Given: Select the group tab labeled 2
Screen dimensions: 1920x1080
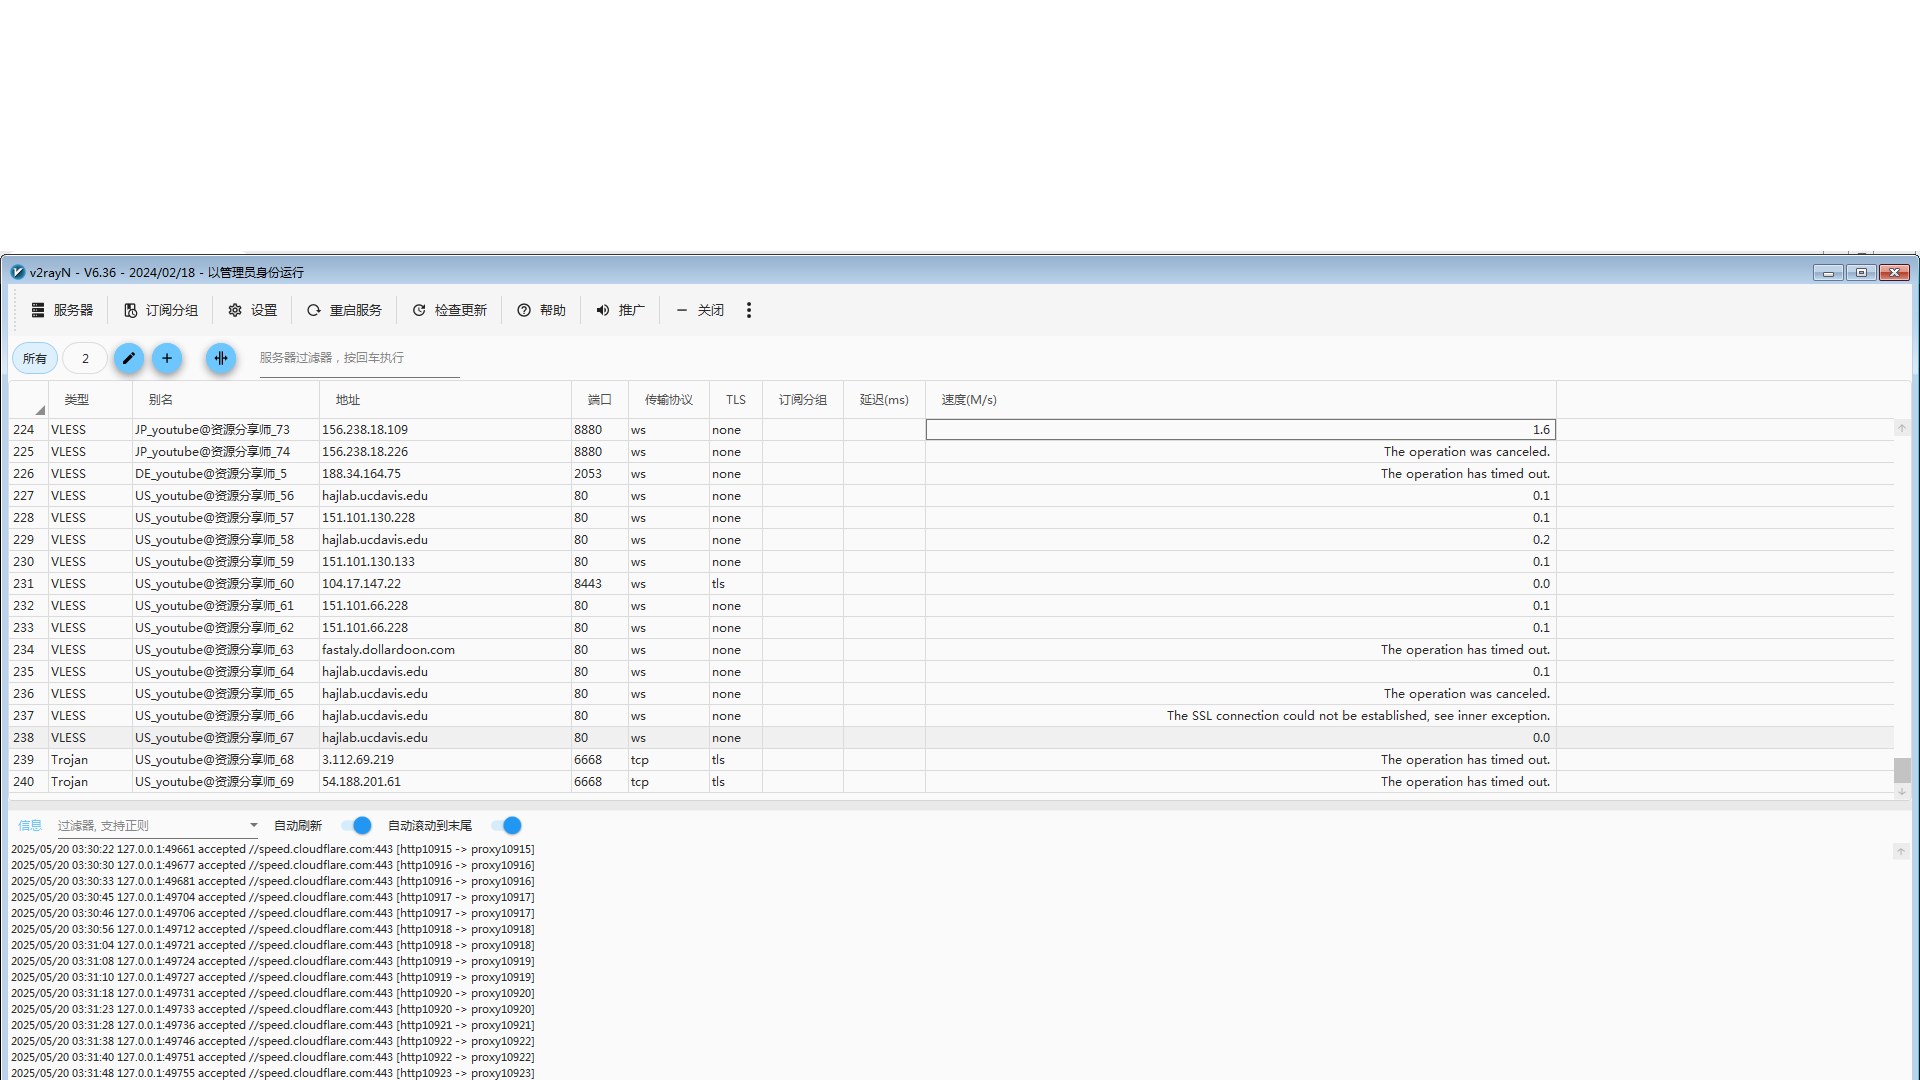Looking at the screenshot, I should coord(85,358).
